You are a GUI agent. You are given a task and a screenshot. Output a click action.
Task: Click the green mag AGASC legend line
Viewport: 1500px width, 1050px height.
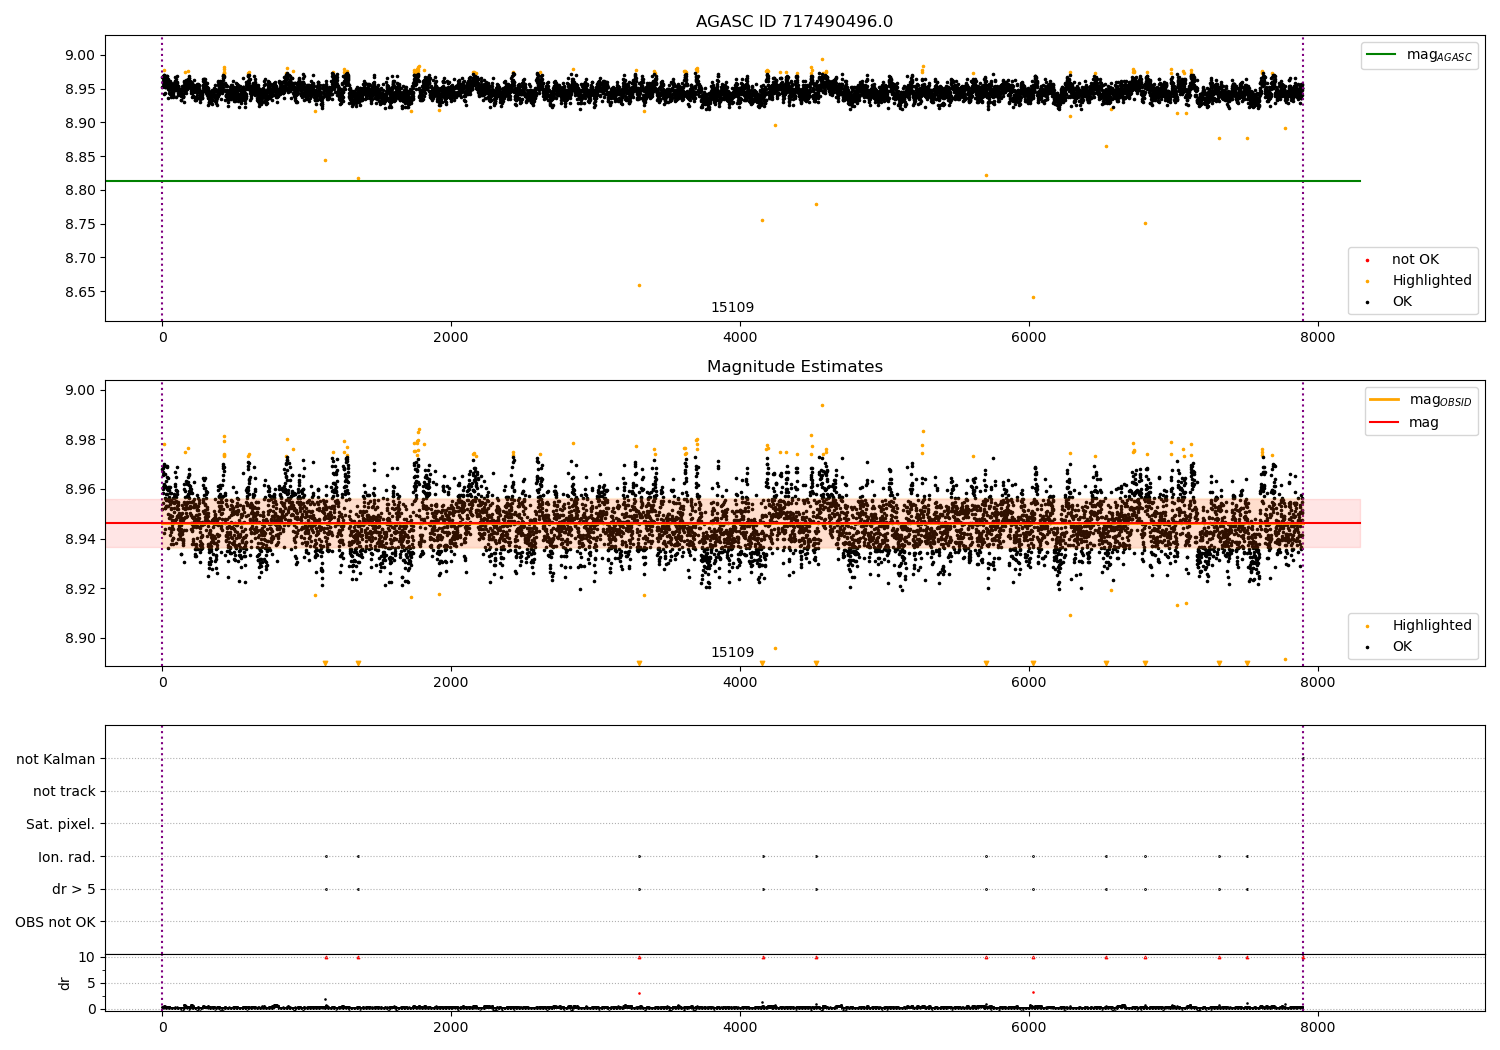click(1384, 55)
